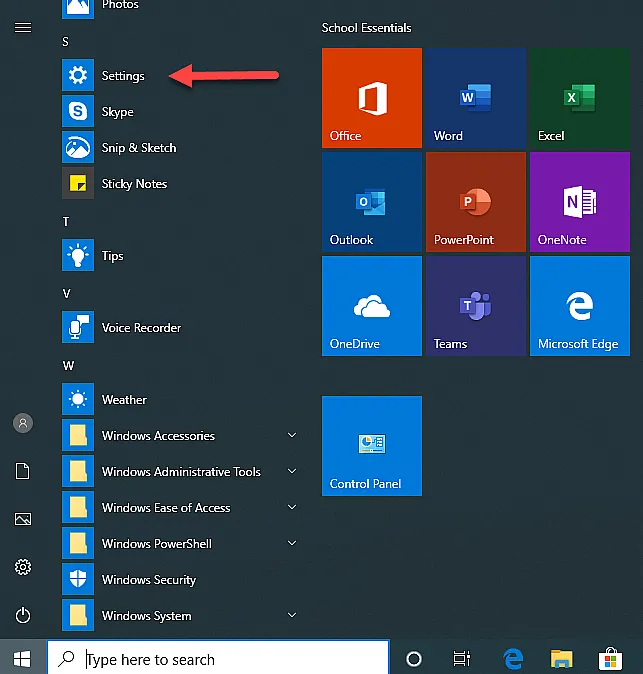Open the OneNote tile
This screenshot has width=643, height=674.
pos(580,202)
